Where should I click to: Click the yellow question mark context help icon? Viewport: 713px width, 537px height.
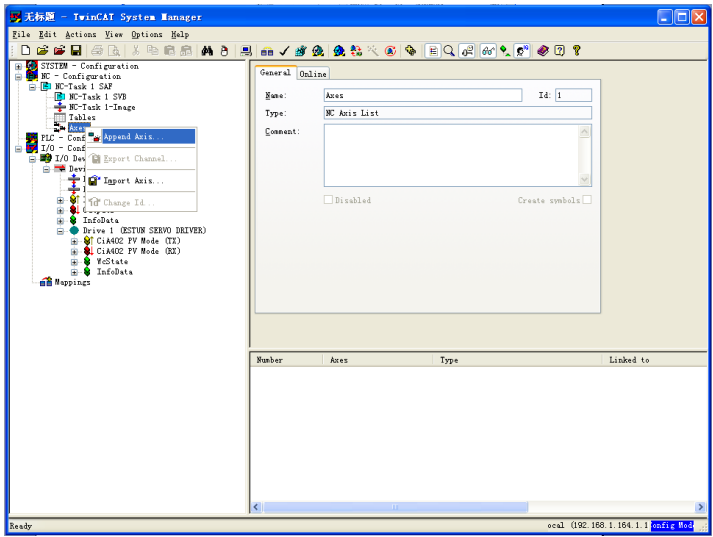pos(577,51)
